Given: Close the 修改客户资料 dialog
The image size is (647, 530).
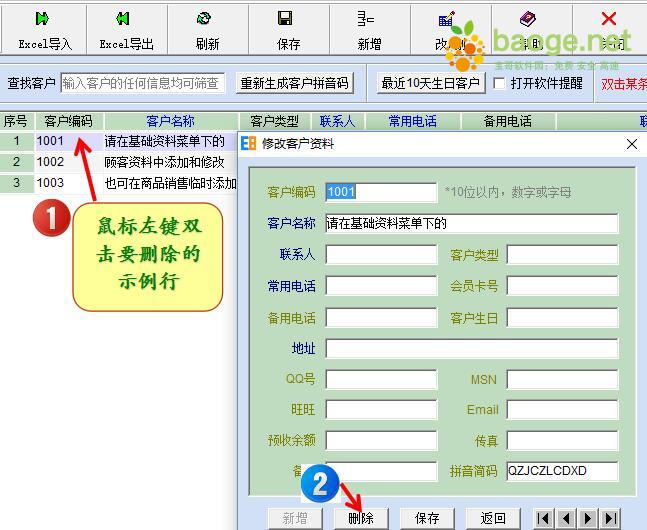Looking at the screenshot, I should (631, 144).
